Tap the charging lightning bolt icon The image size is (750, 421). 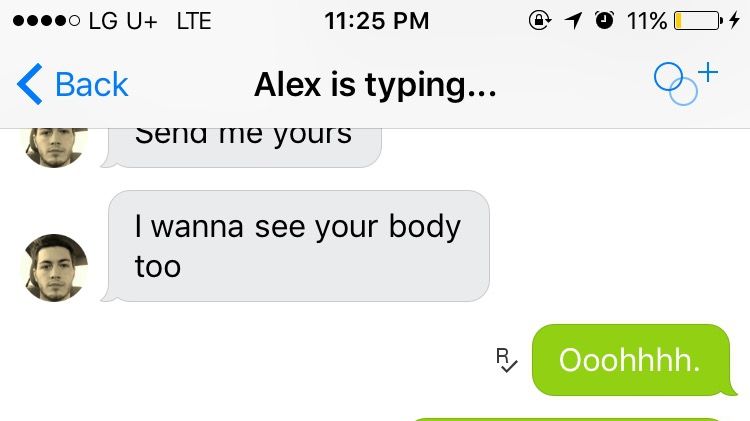pos(735,21)
